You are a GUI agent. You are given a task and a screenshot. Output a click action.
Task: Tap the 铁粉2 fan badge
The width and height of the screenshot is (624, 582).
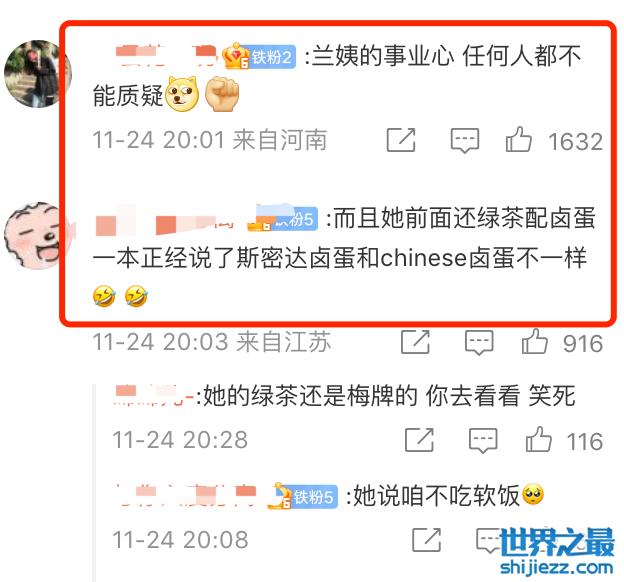[273, 57]
